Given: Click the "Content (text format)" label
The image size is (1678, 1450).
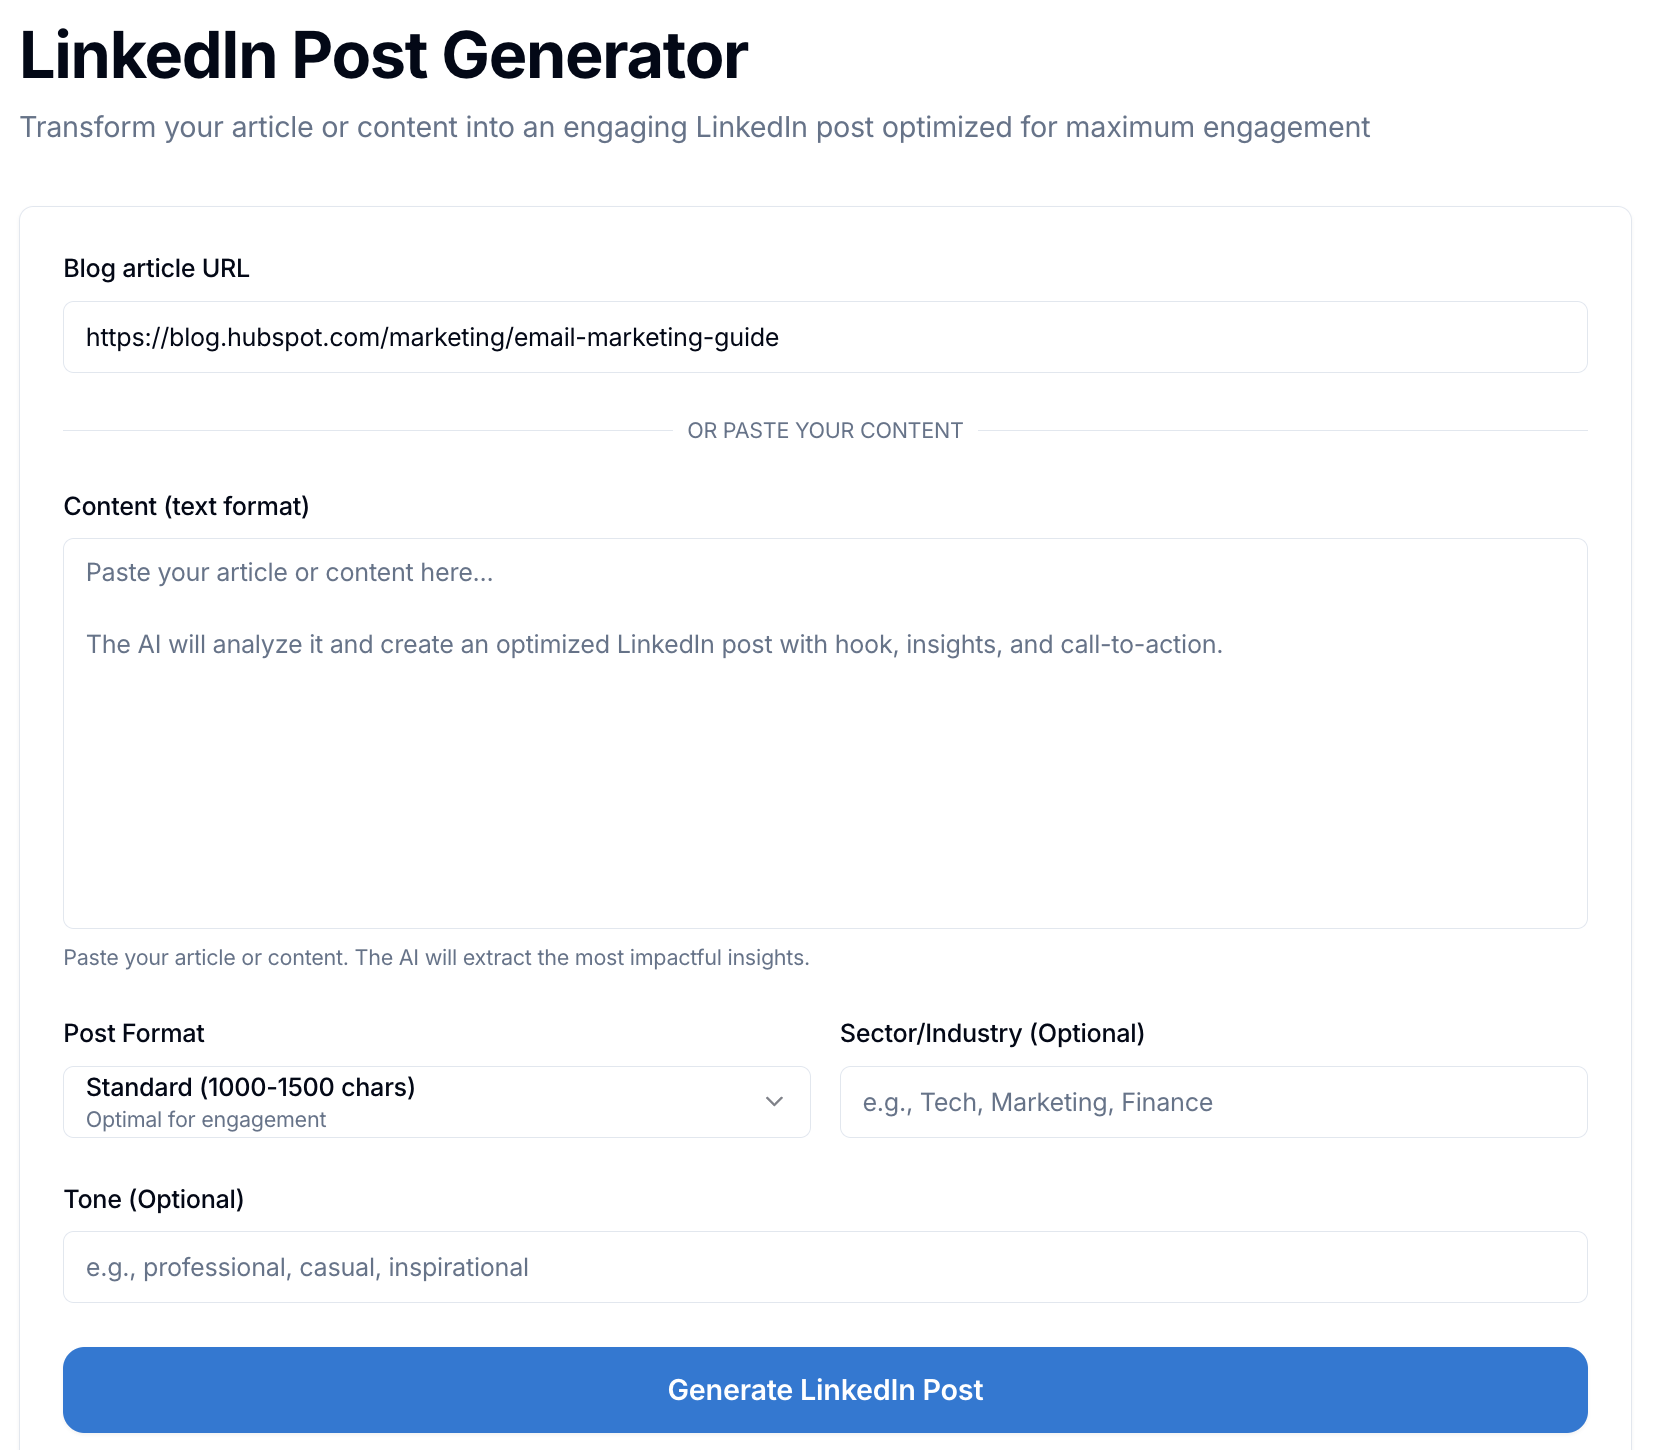Looking at the screenshot, I should pyautogui.click(x=186, y=506).
